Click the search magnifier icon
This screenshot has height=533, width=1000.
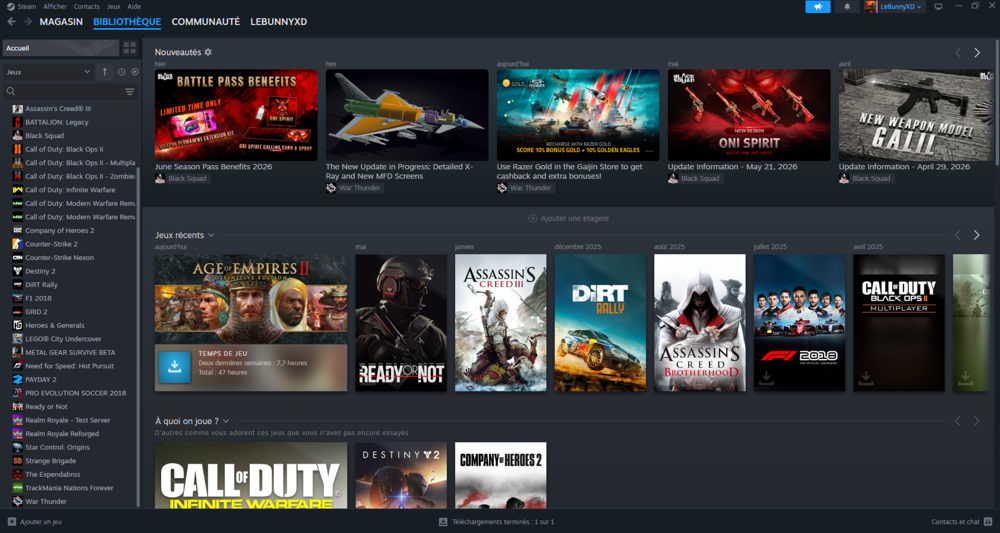(x=11, y=92)
